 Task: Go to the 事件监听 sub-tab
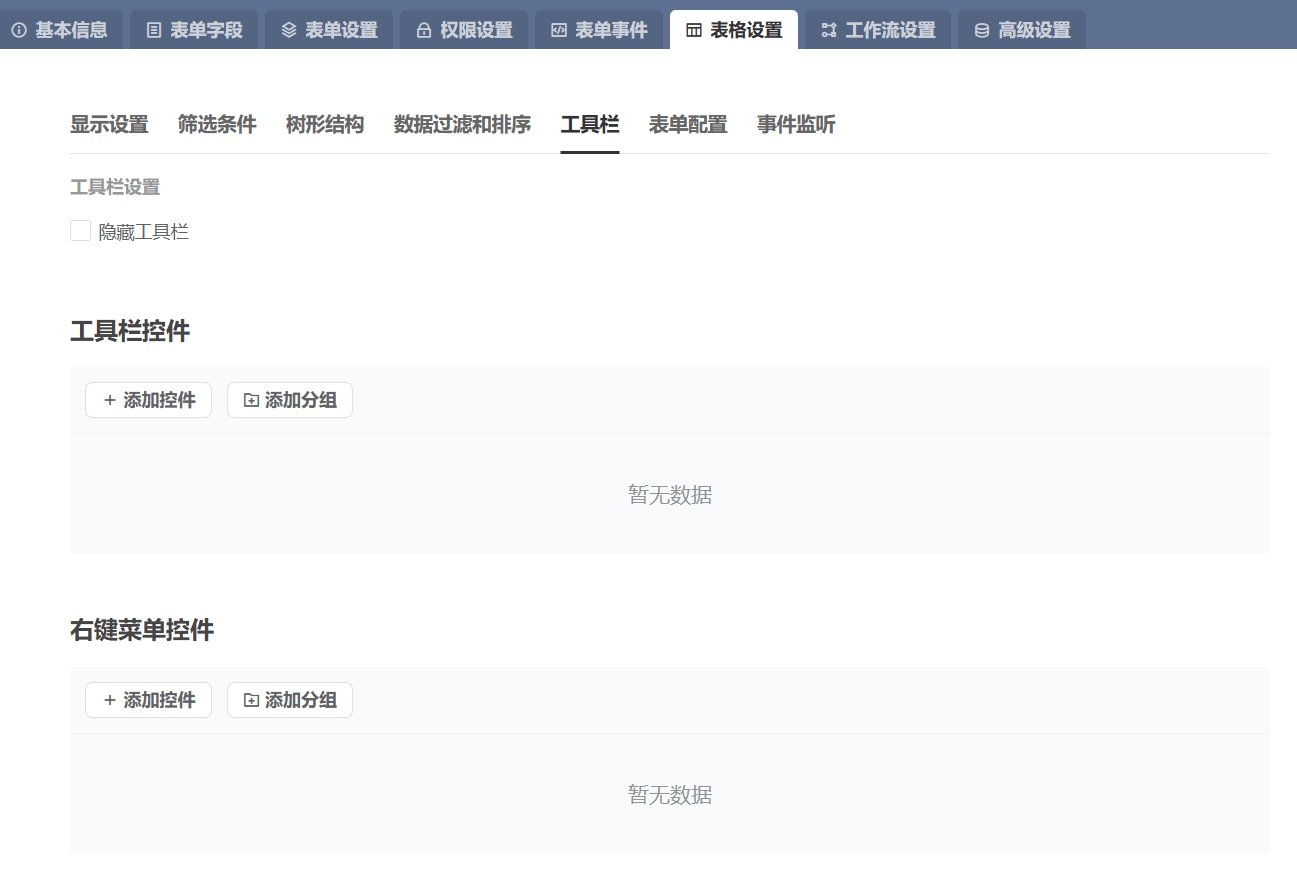796,125
